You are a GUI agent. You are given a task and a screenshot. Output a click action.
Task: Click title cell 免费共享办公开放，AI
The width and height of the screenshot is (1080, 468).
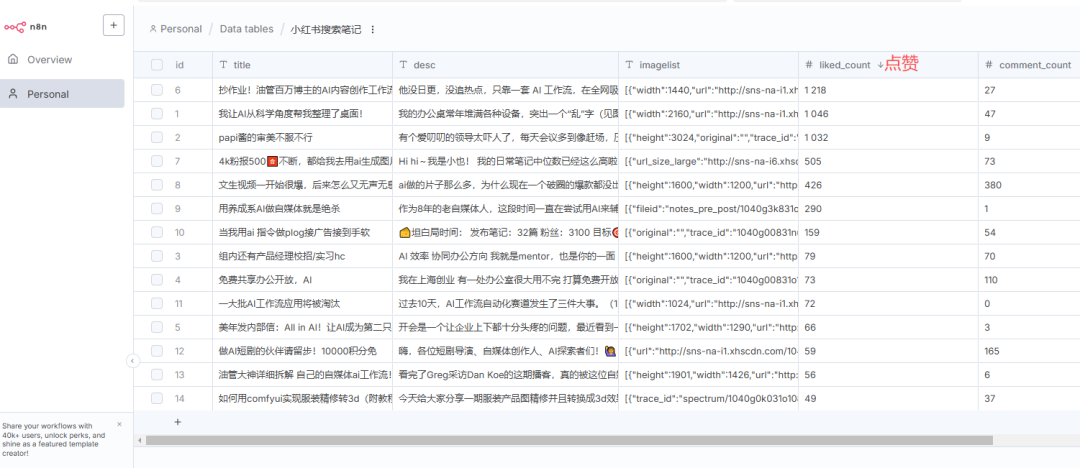(x=302, y=280)
